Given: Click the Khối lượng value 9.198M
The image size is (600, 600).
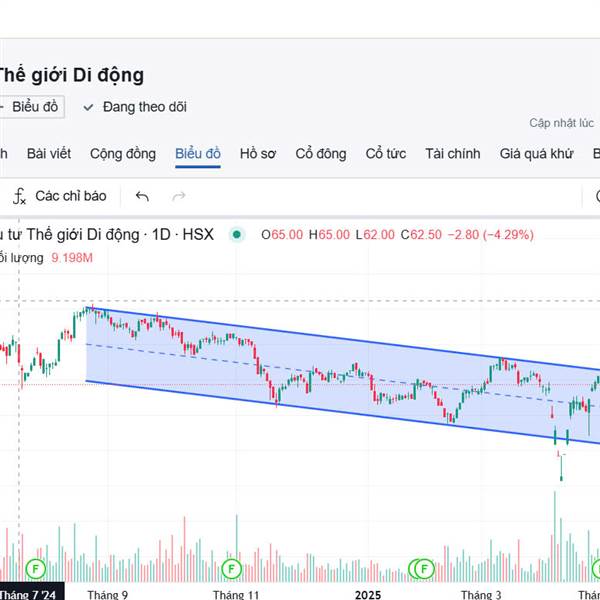Looking at the screenshot, I should click(x=72, y=258).
